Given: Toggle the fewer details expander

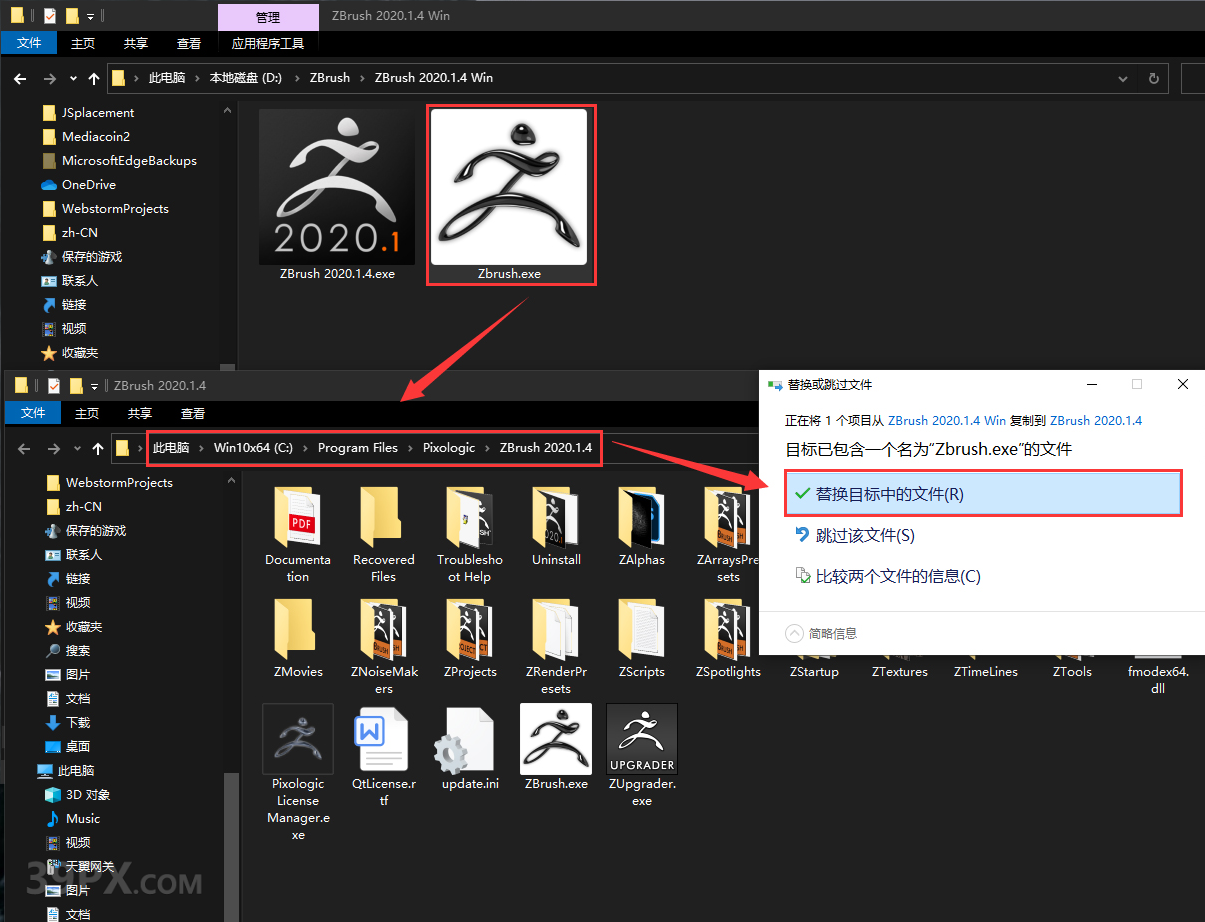Looking at the screenshot, I should (x=821, y=633).
